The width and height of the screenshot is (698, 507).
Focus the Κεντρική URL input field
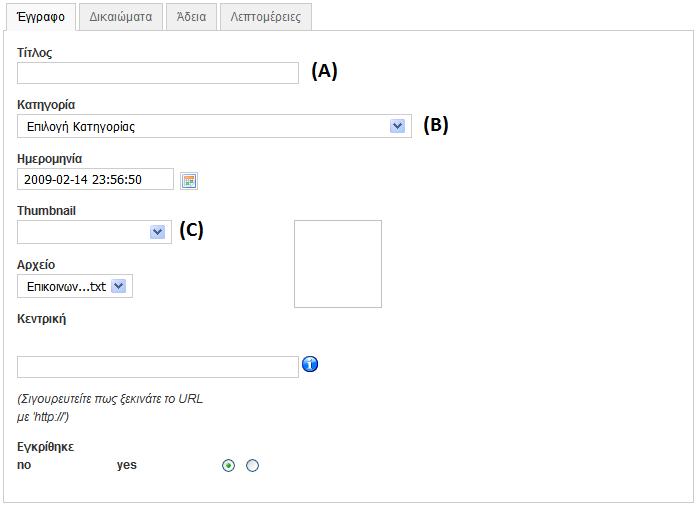click(158, 367)
